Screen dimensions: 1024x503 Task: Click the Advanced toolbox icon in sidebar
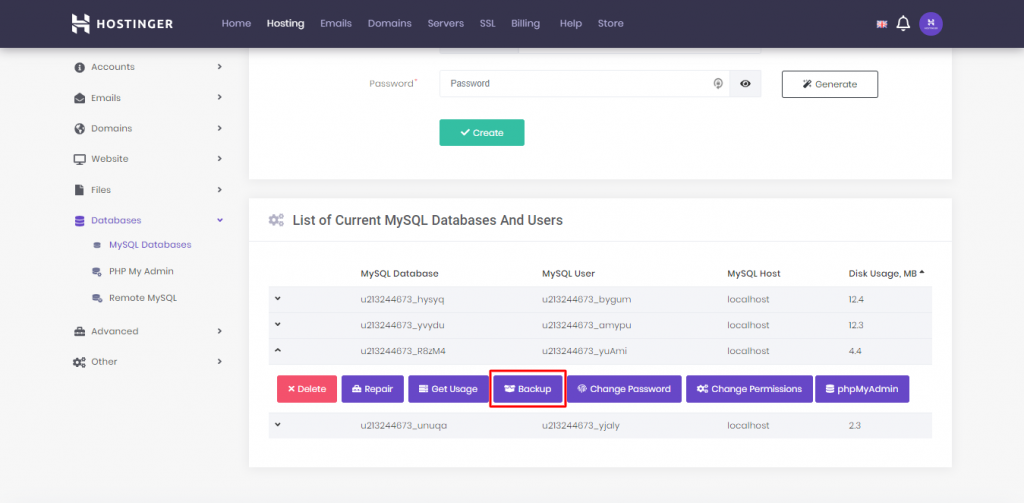coord(80,331)
